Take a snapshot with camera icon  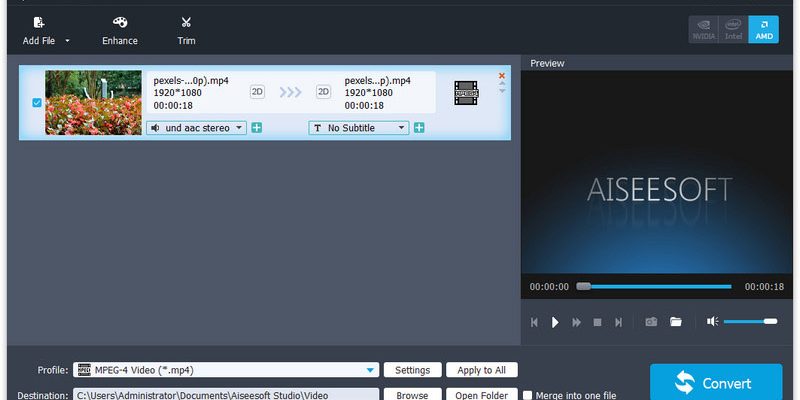click(x=651, y=321)
